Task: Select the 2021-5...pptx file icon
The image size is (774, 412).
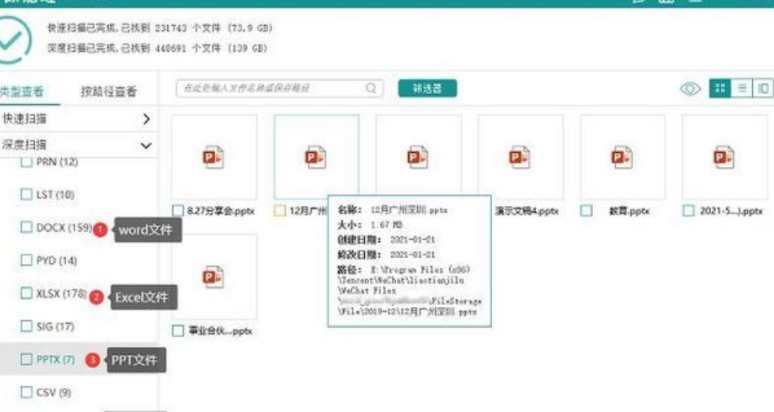Action: click(x=724, y=157)
